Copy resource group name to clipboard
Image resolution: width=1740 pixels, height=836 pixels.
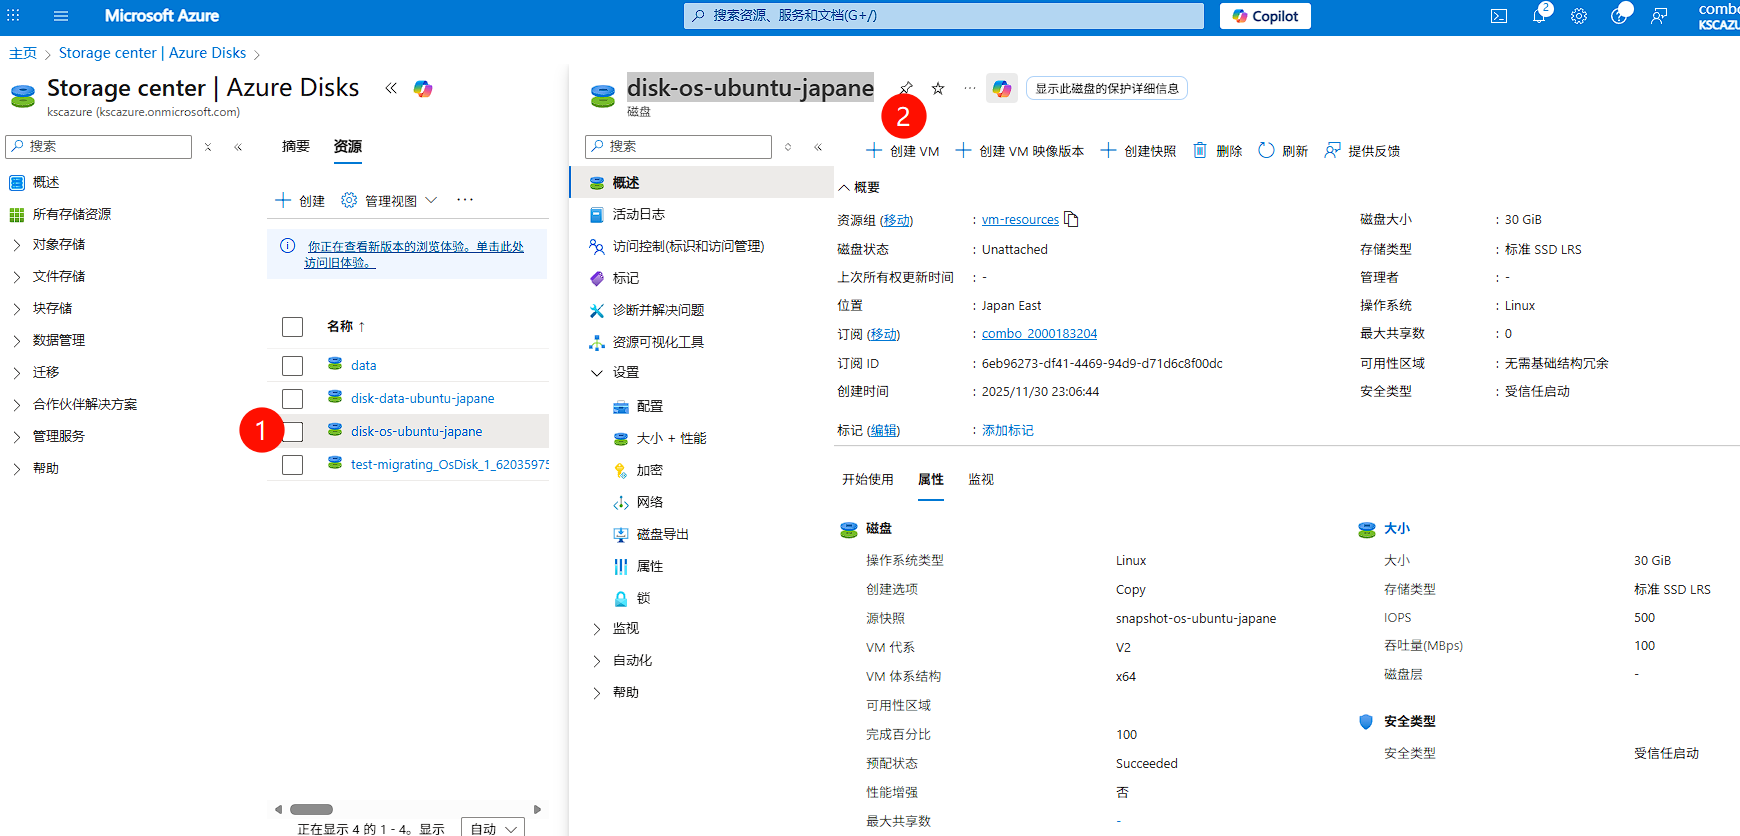click(1072, 220)
